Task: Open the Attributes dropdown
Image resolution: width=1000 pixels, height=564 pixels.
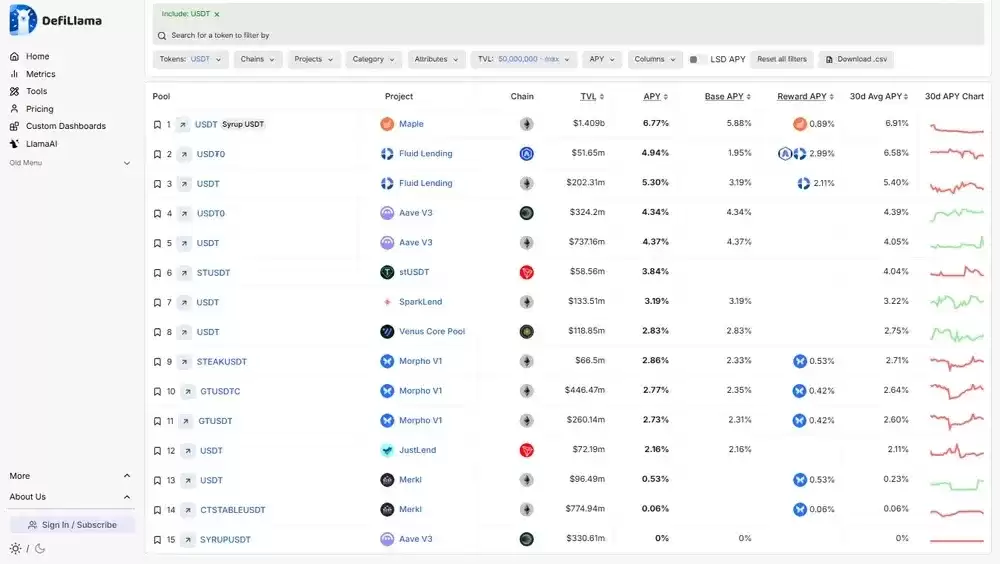Action: click(436, 59)
